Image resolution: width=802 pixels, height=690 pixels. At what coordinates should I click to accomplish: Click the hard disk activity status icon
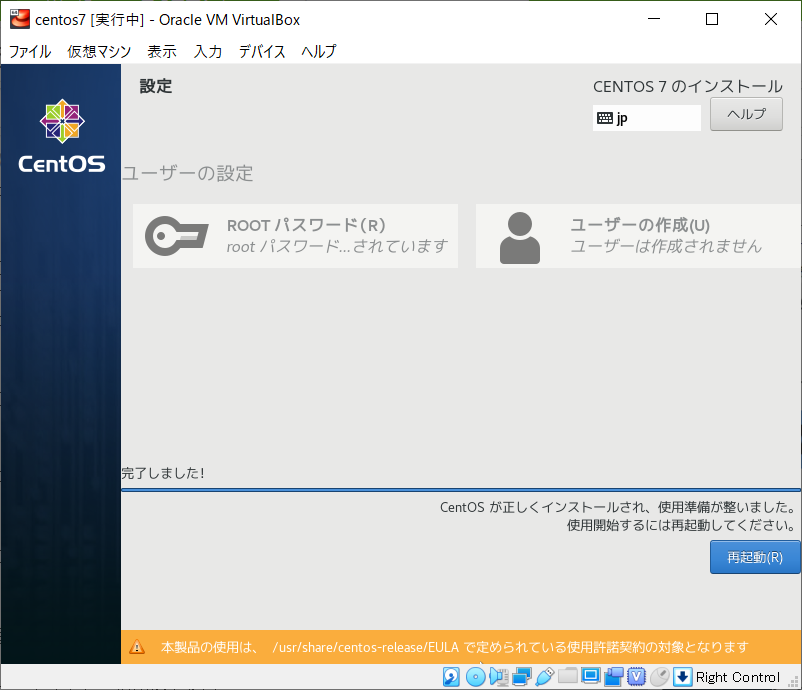click(x=451, y=677)
